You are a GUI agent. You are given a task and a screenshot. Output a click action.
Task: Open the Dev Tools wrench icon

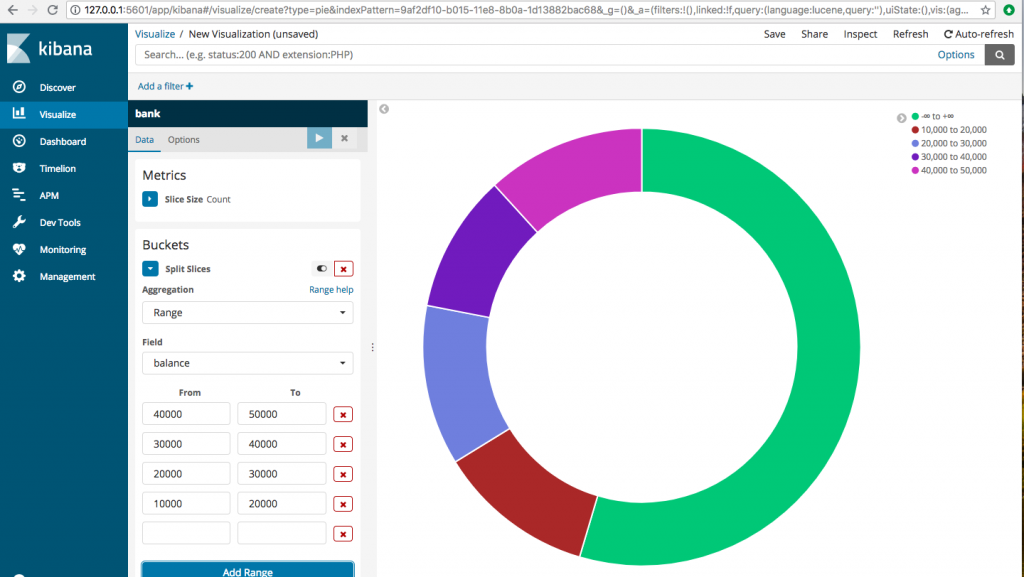pyautogui.click(x=20, y=222)
